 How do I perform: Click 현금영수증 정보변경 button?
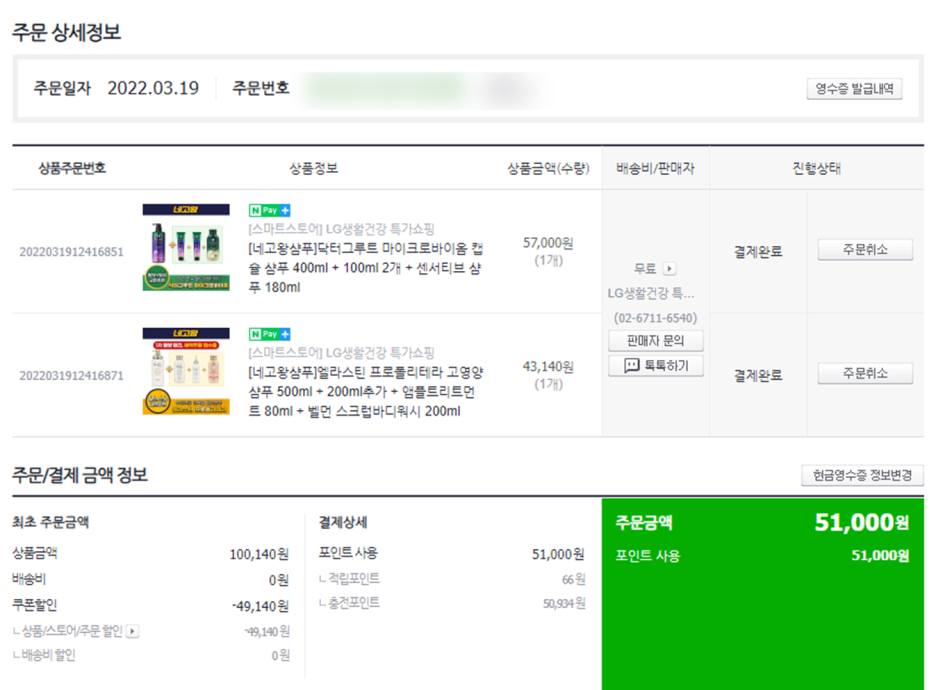[x=862, y=475]
